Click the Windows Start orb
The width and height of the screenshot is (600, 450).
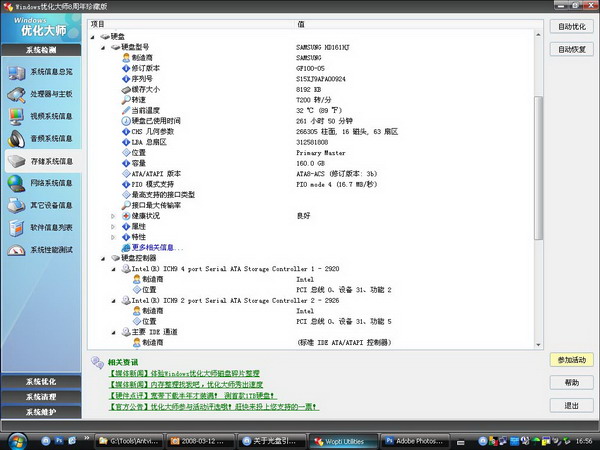pyautogui.click(x=17, y=440)
